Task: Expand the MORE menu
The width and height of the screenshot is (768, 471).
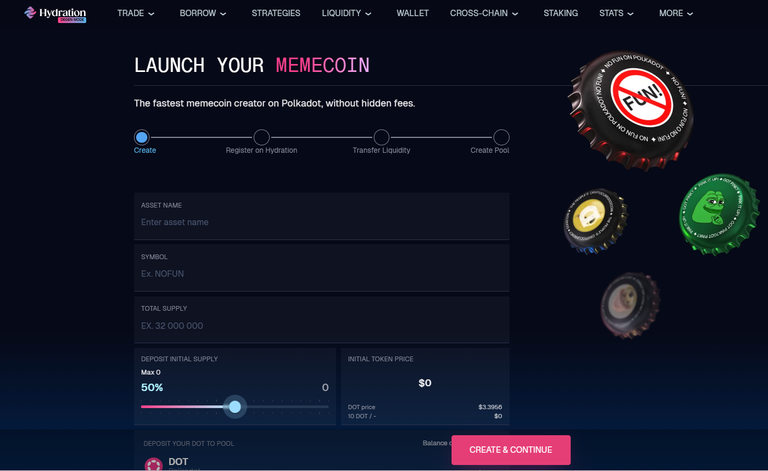Action: tap(676, 13)
